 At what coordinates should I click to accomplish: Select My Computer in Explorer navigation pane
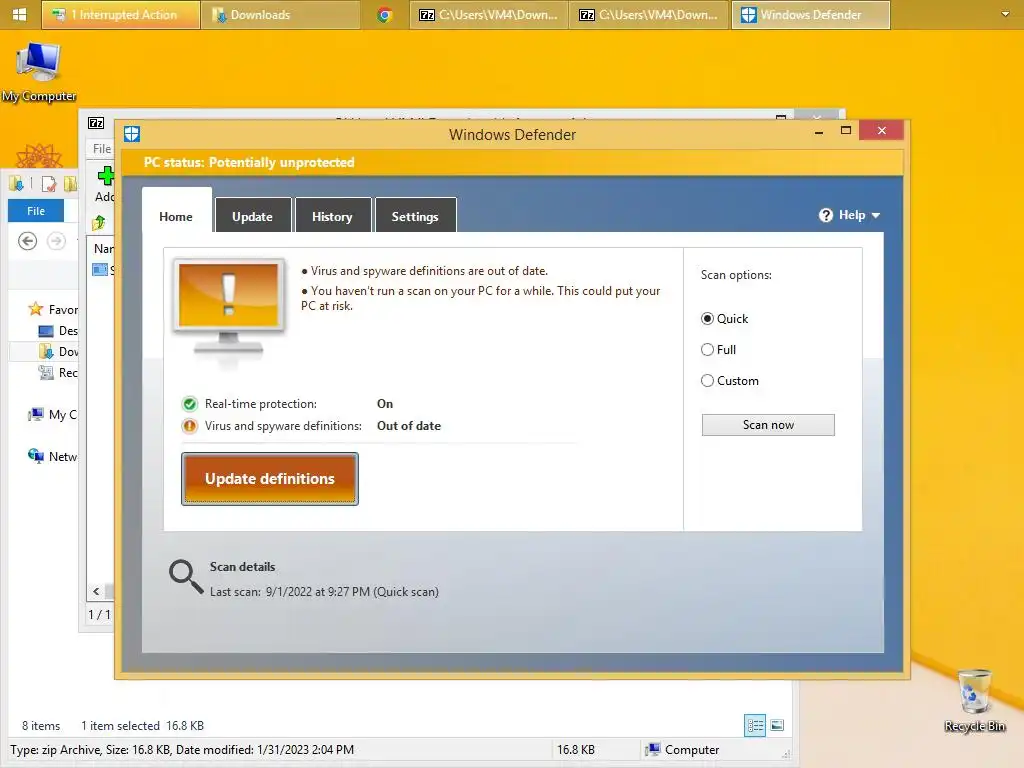click(53, 414)
